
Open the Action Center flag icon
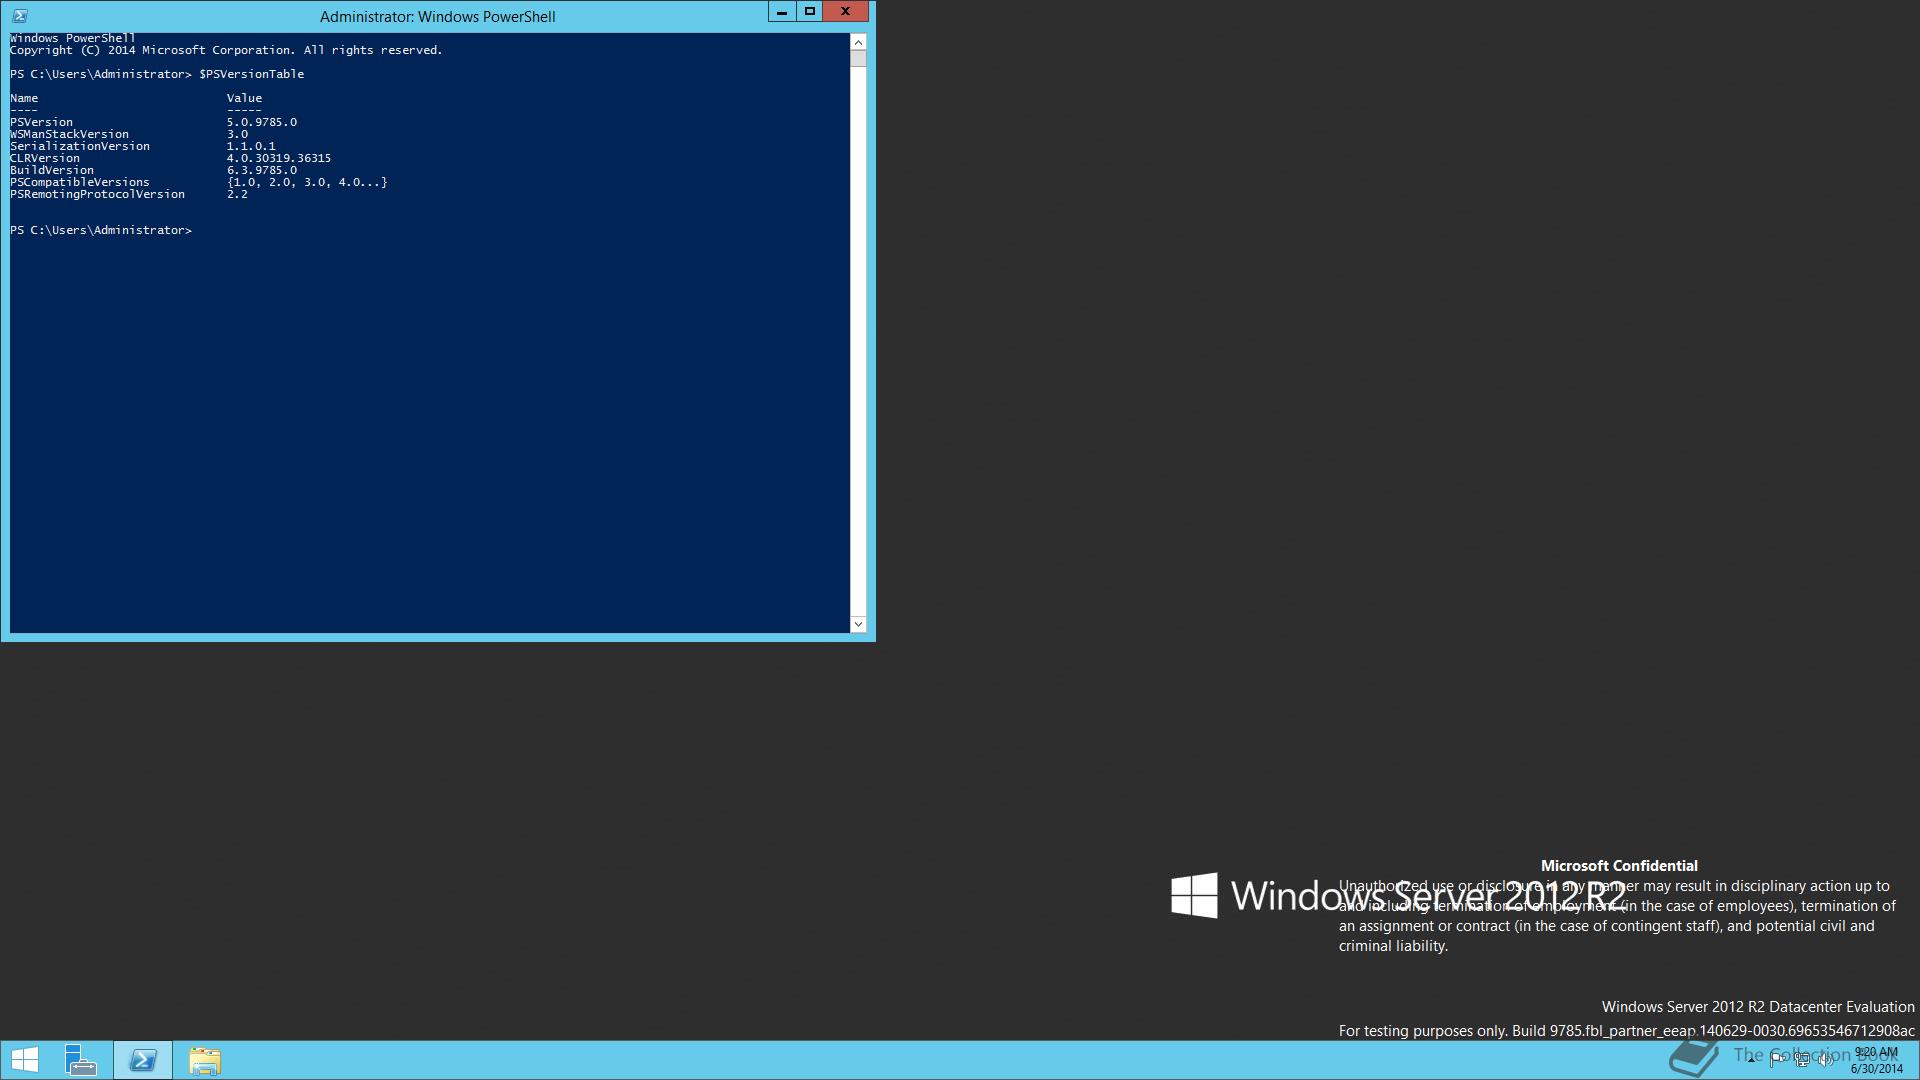point(1777,1060)
